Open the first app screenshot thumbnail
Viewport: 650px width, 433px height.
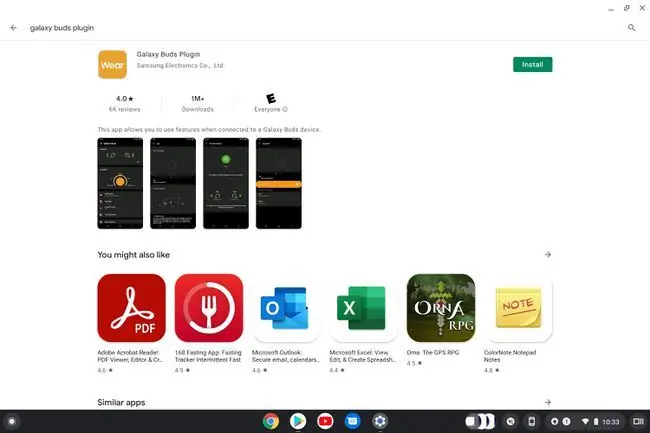(120, 183)
